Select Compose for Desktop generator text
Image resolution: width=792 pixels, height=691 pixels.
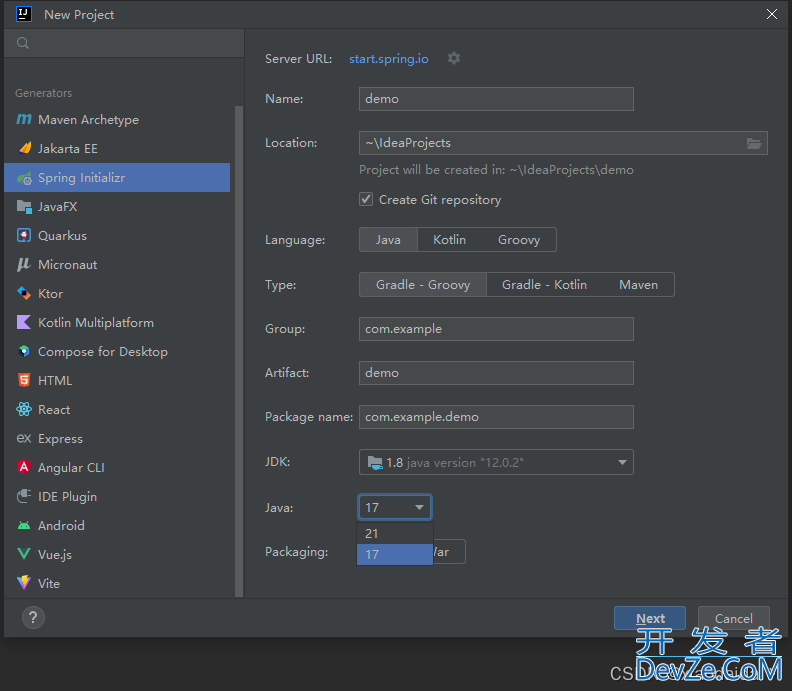[x=103, y=352]
